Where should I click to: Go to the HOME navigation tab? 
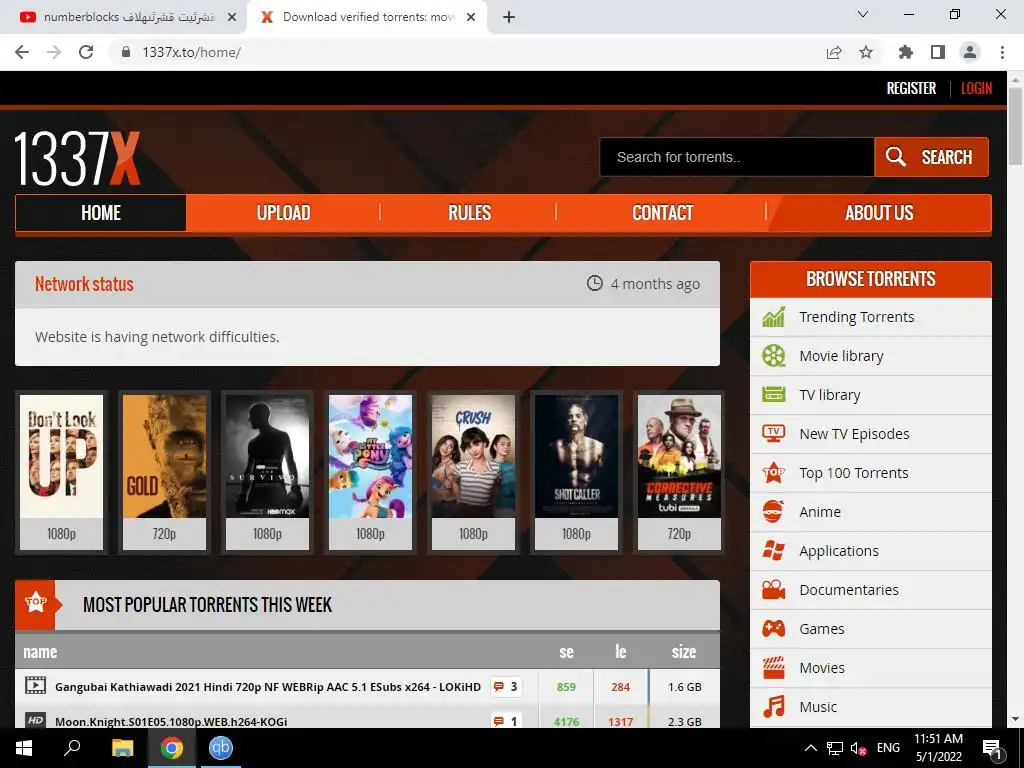tap(101, 213)
